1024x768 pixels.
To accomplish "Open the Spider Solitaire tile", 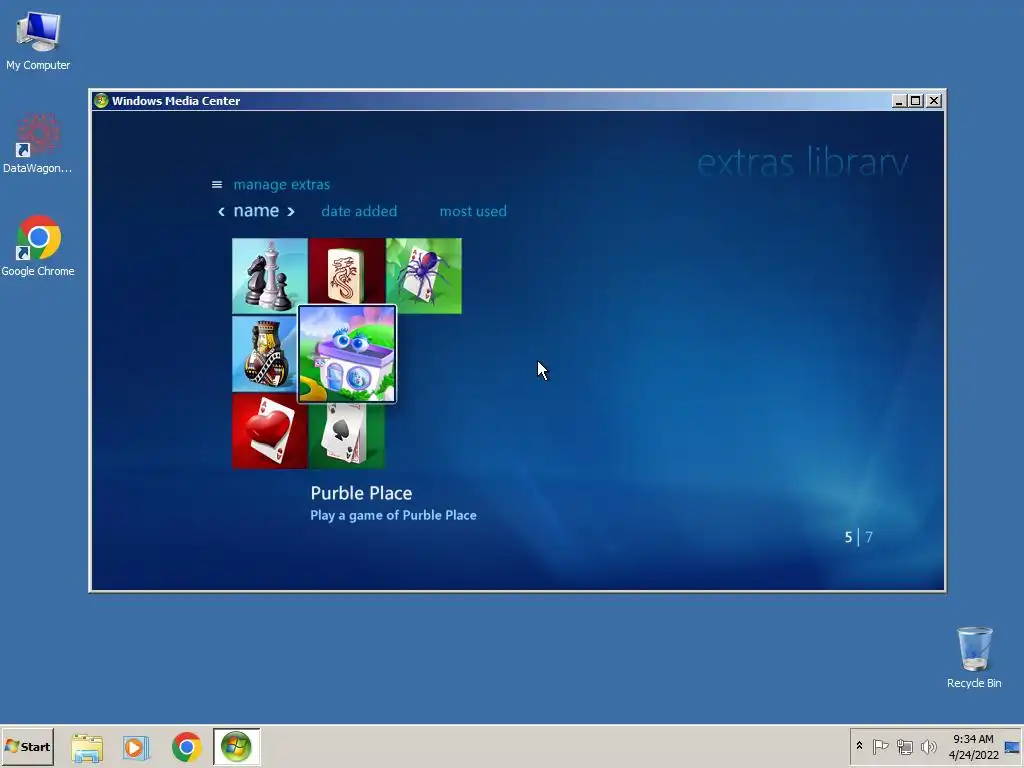I will (x=424, y=276).
